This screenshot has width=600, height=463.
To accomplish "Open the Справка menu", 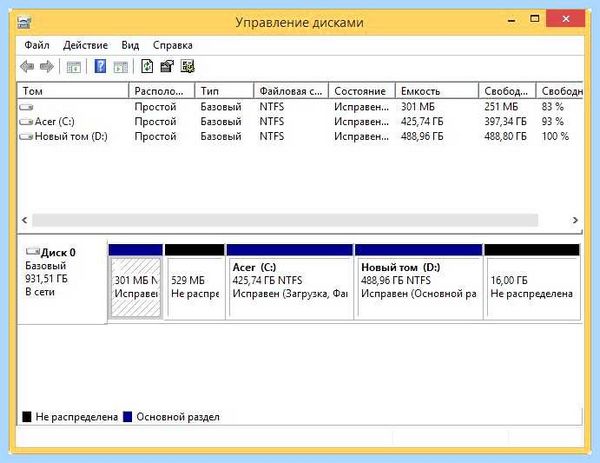I will (x=173, y=45).
